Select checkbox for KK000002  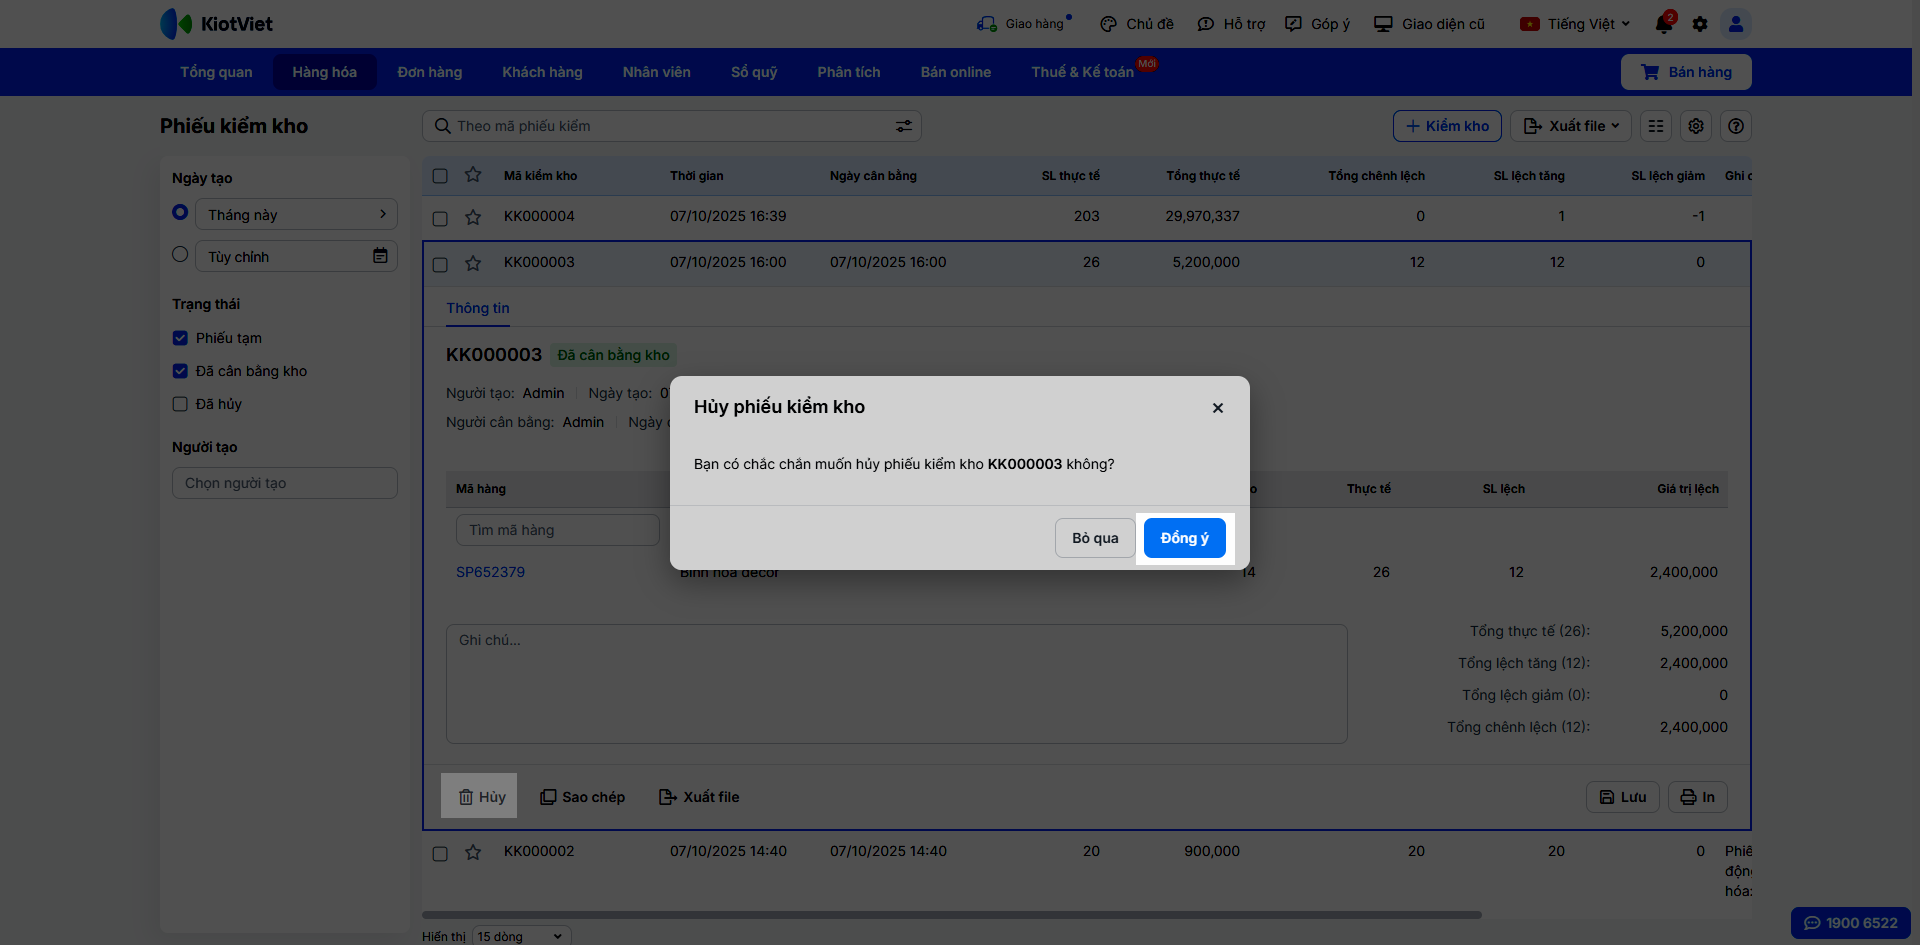click(440, 854)
